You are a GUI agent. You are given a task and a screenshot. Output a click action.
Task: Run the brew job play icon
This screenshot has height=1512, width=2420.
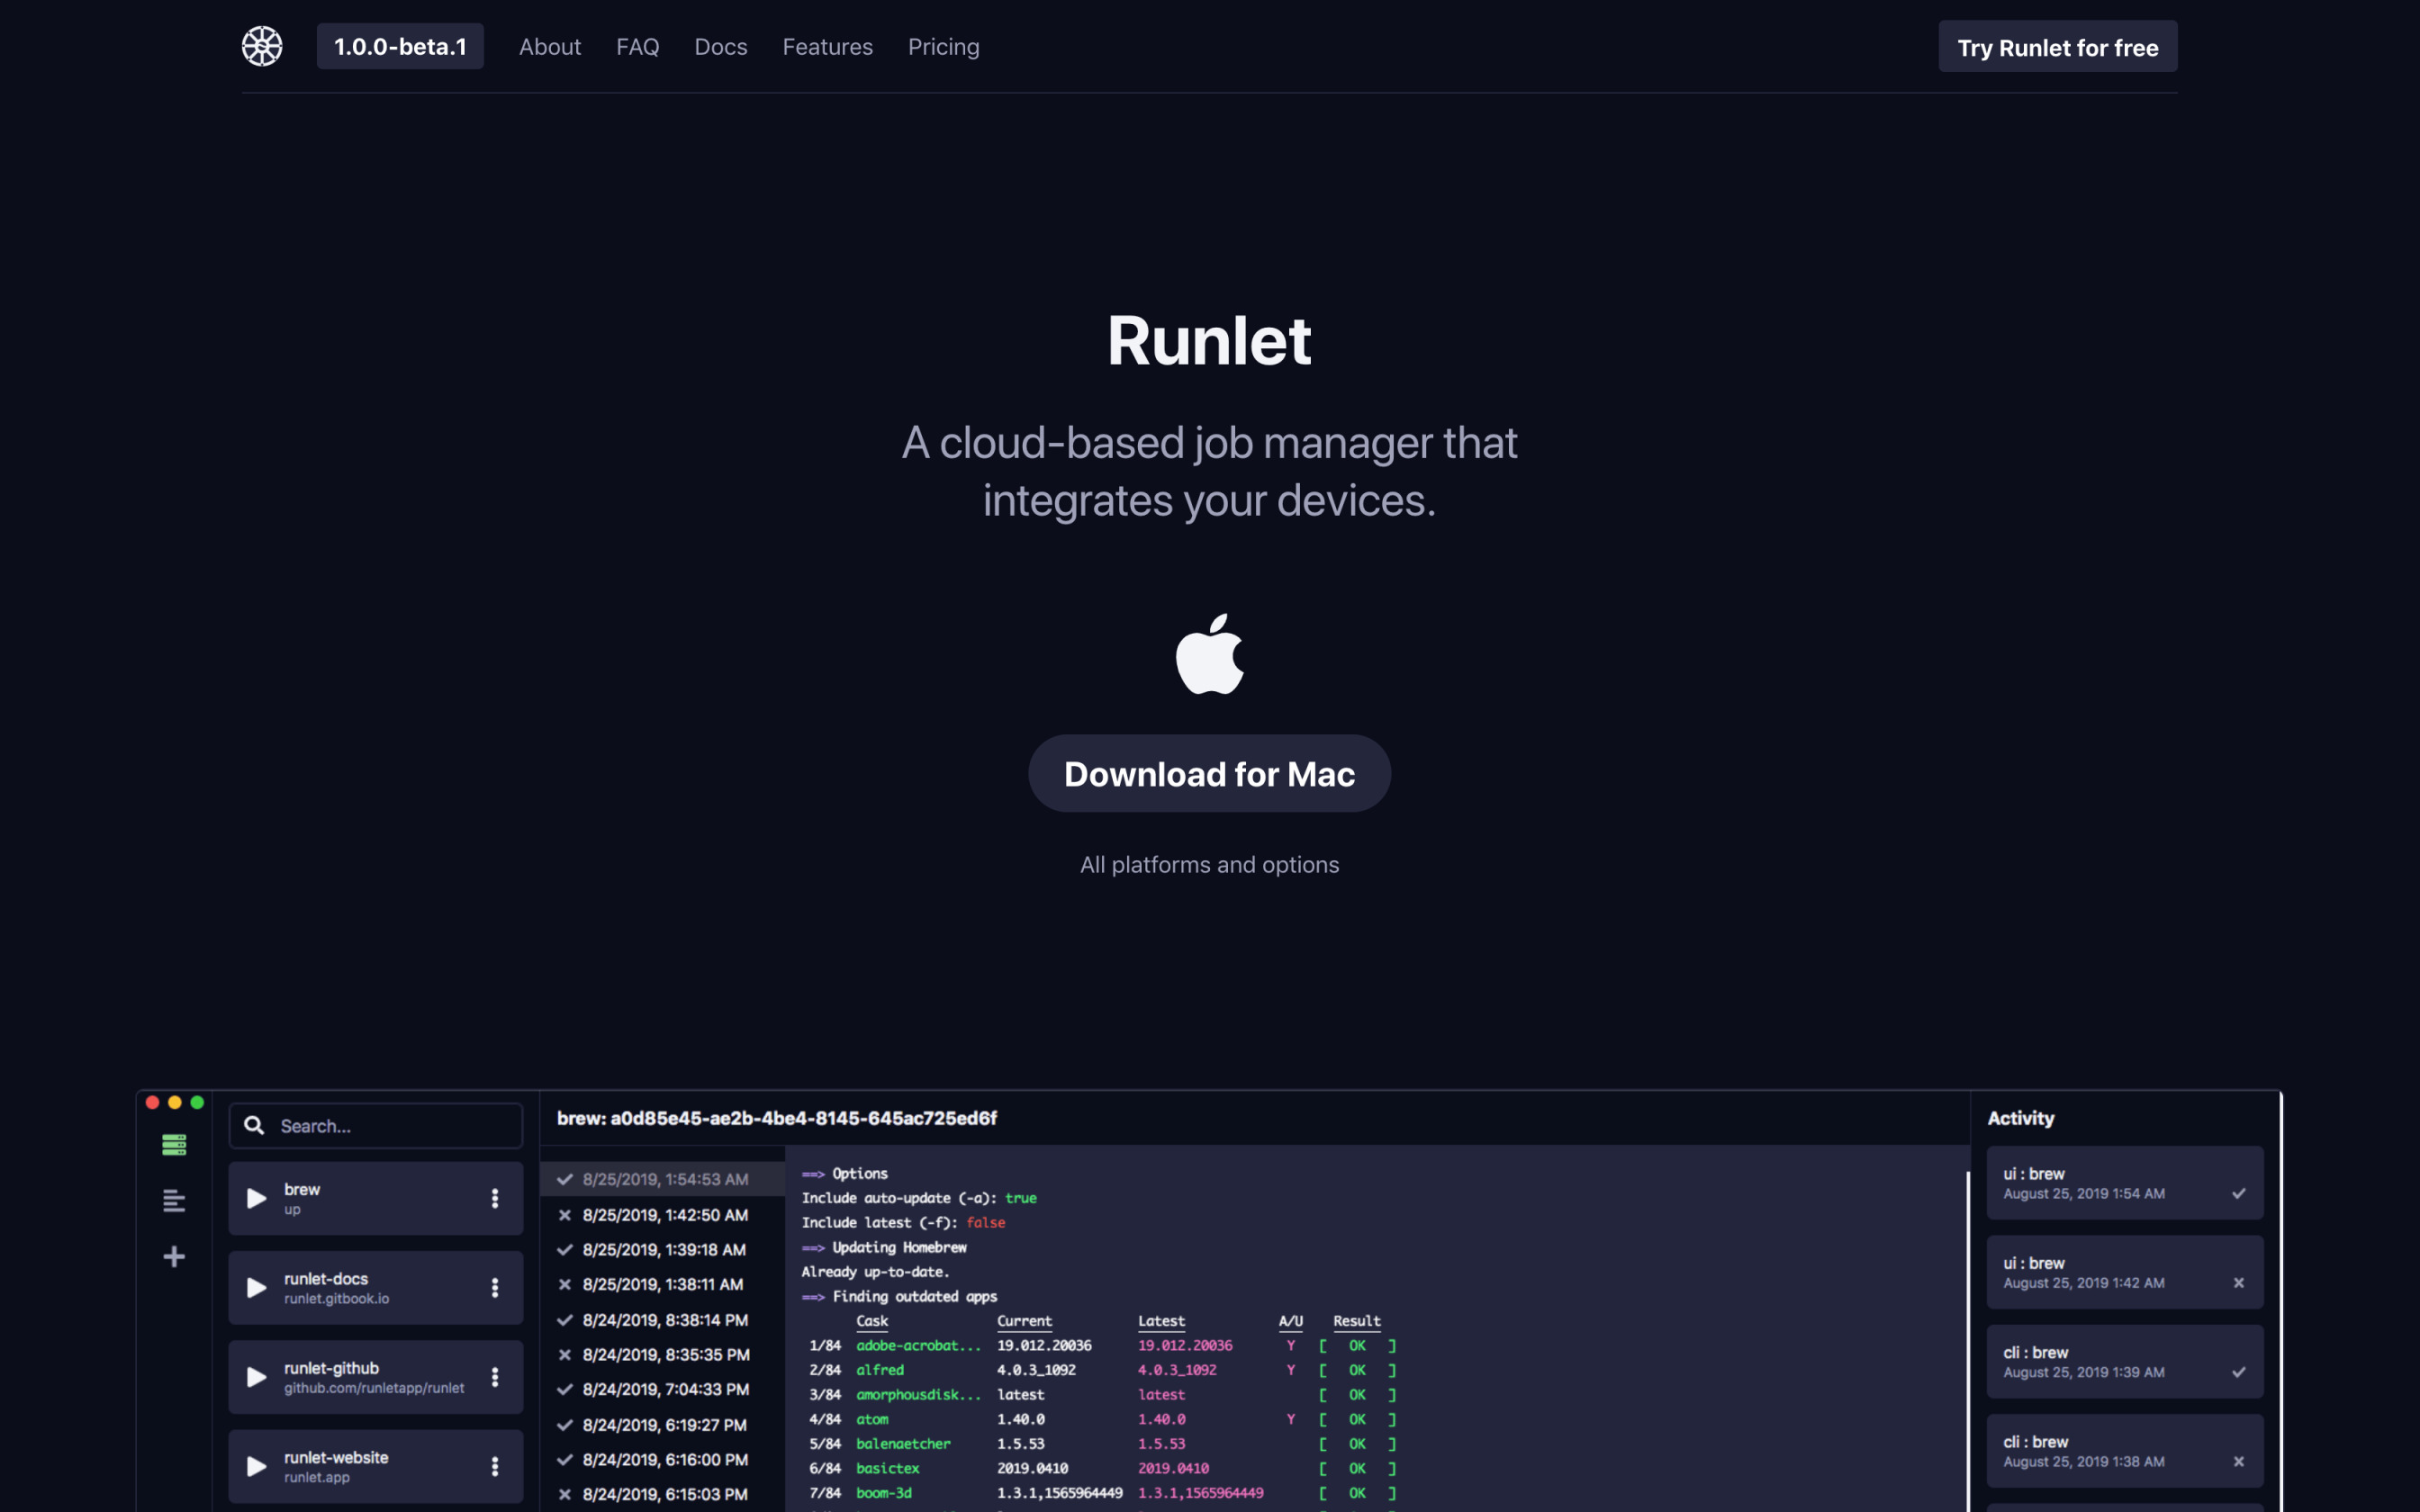tap(257, 1198)
